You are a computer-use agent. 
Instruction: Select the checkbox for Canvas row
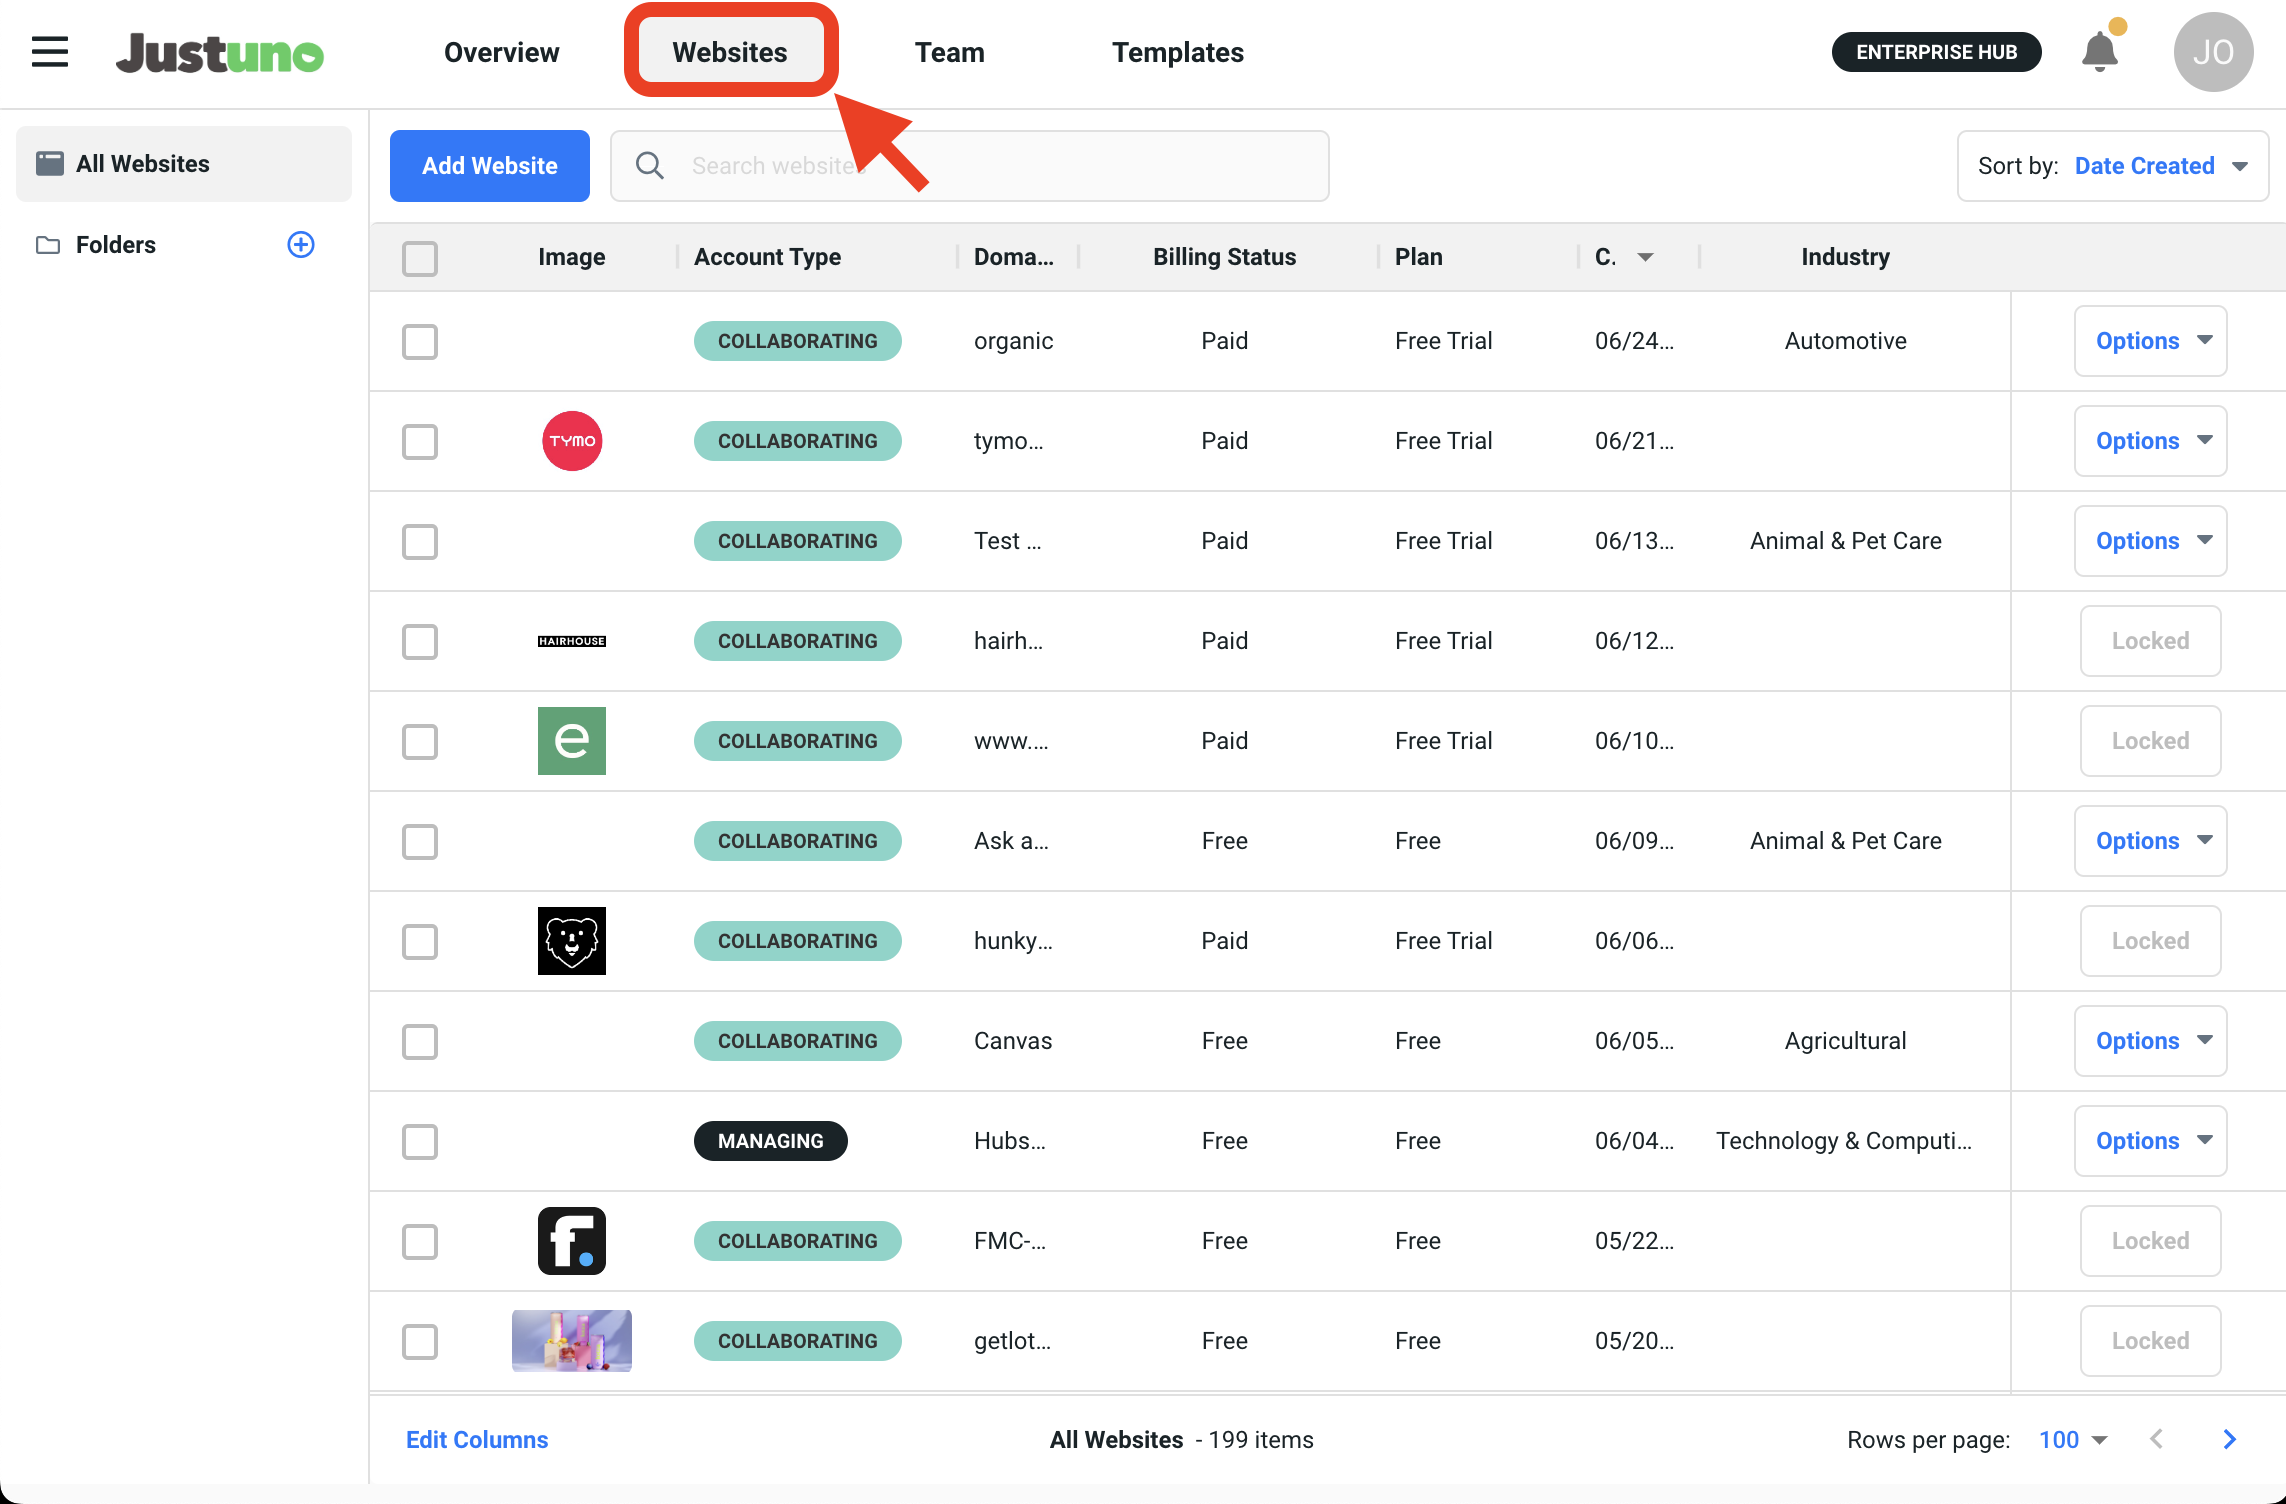click(x=420, y=1041)
